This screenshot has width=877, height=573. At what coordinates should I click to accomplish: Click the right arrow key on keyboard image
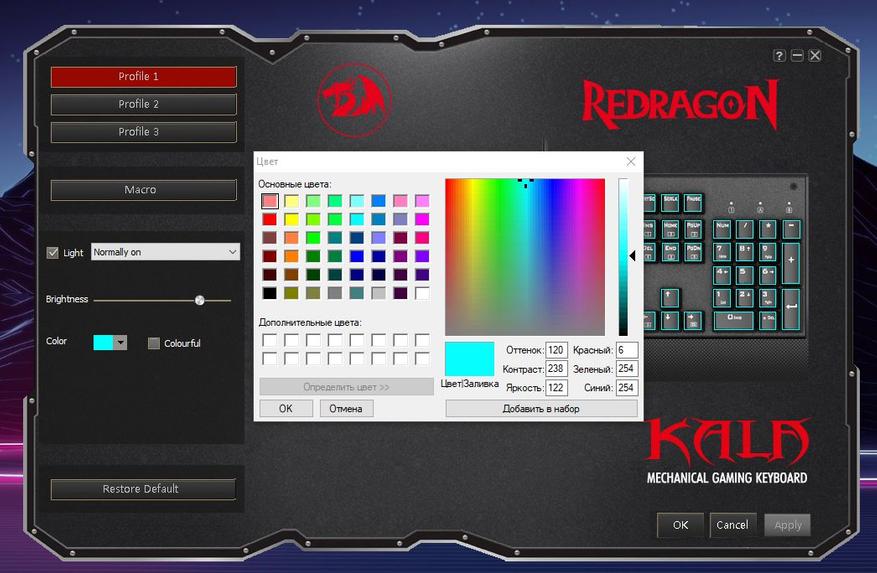tap(692, 321)
